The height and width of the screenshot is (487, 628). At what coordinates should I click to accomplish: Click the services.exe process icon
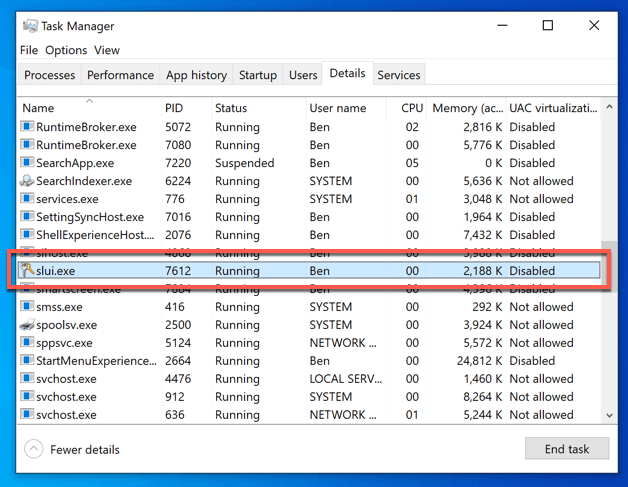[x=27, y=199]
